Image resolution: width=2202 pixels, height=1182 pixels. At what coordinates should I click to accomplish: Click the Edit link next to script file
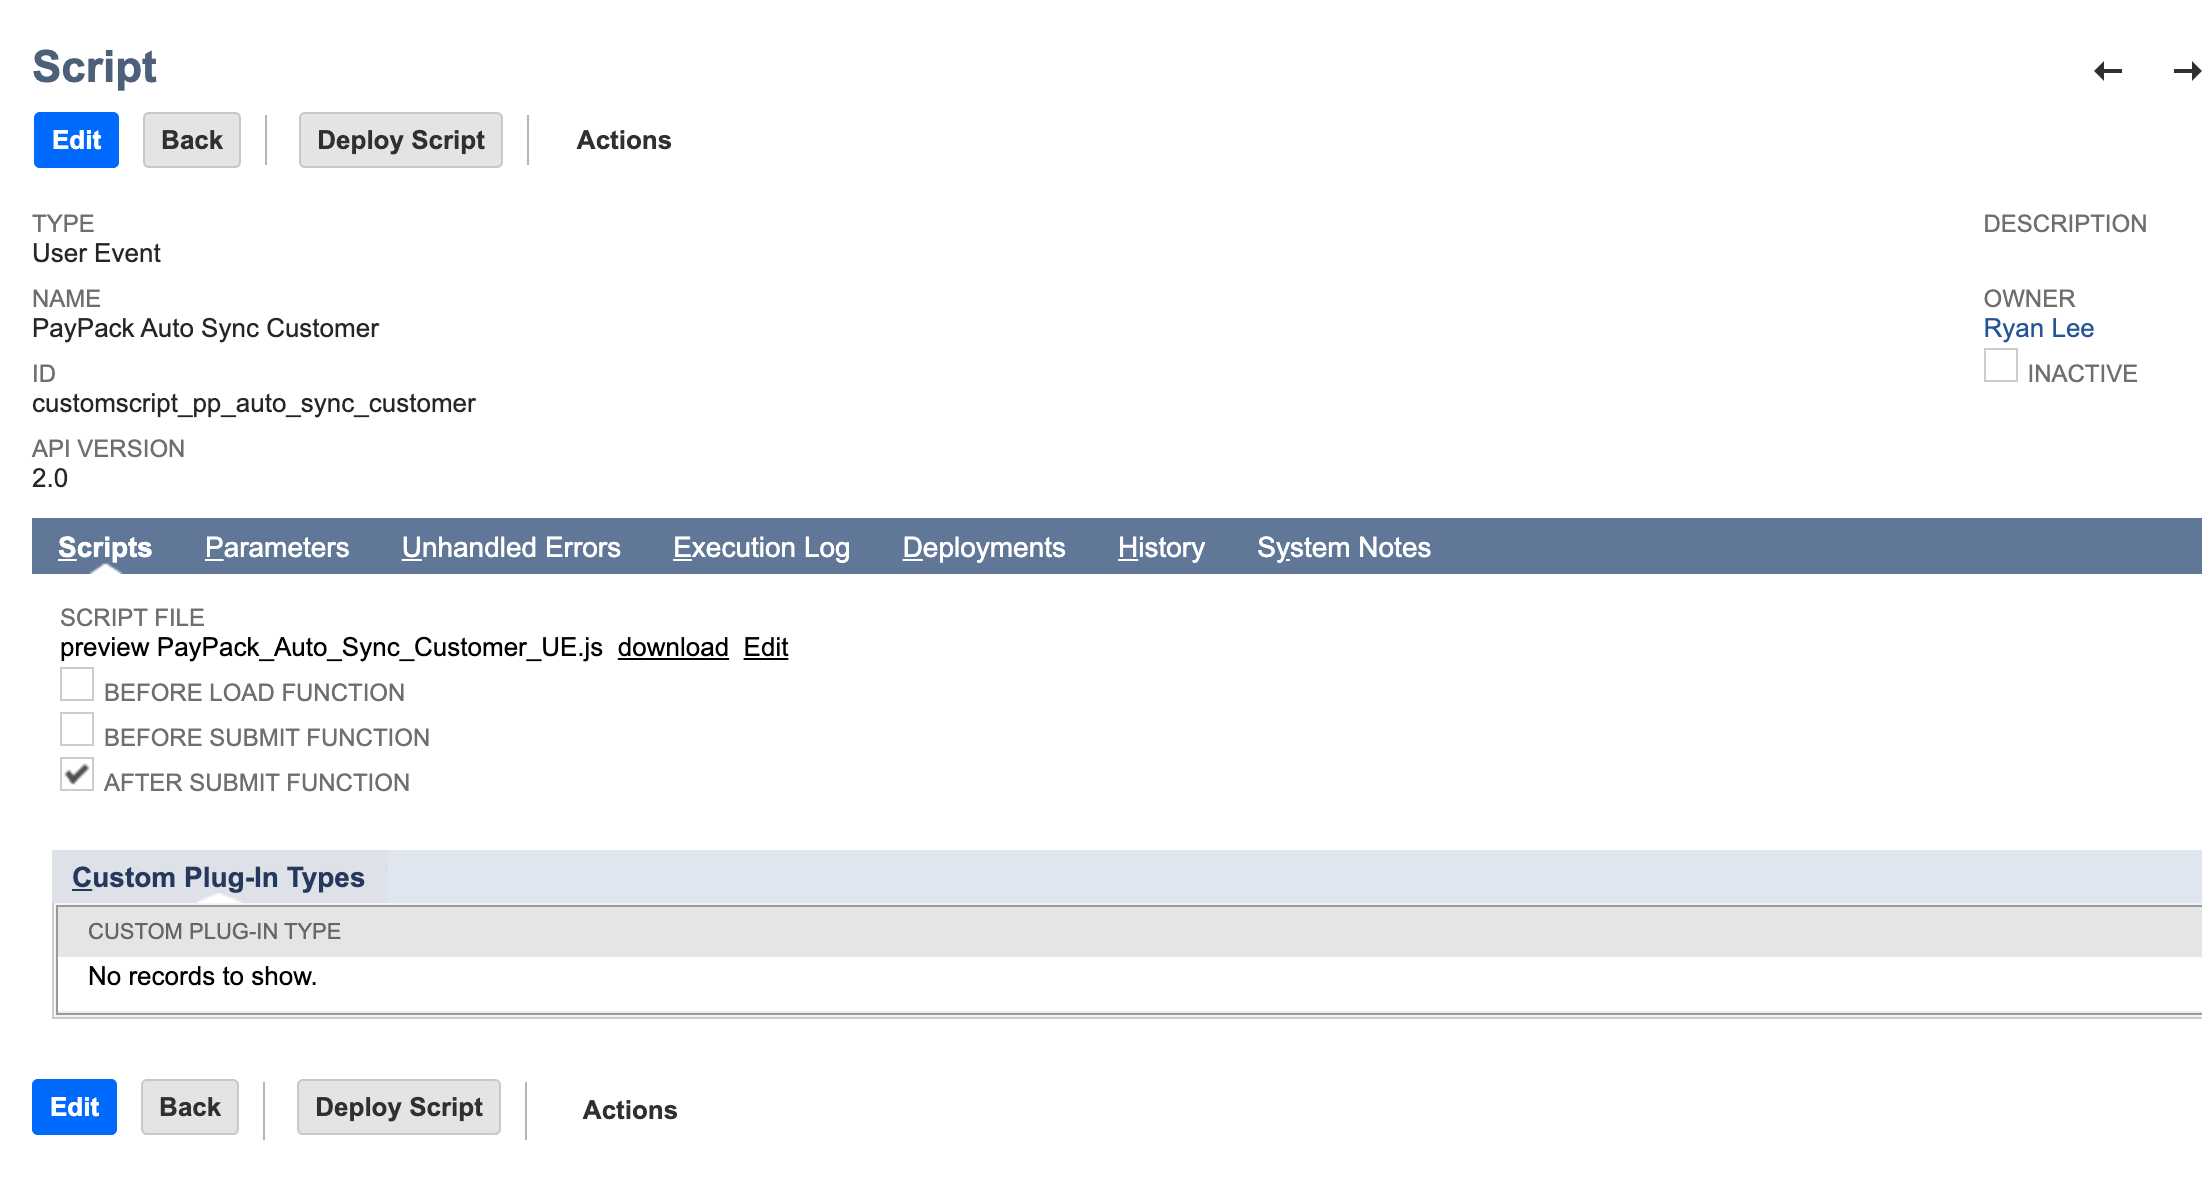766,647
